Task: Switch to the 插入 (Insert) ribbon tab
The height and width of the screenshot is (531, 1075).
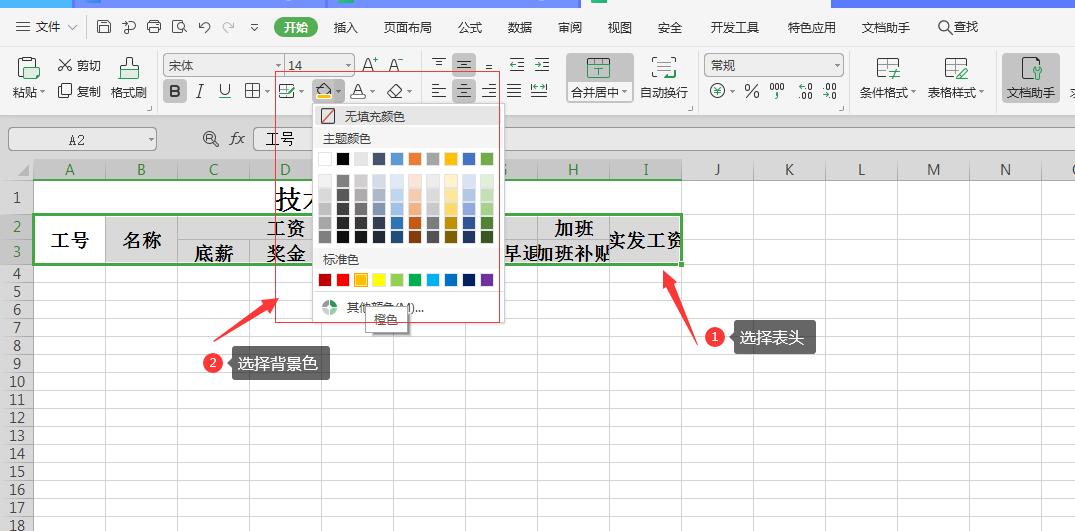Action: pyautogui.click(x=345, y=27)
